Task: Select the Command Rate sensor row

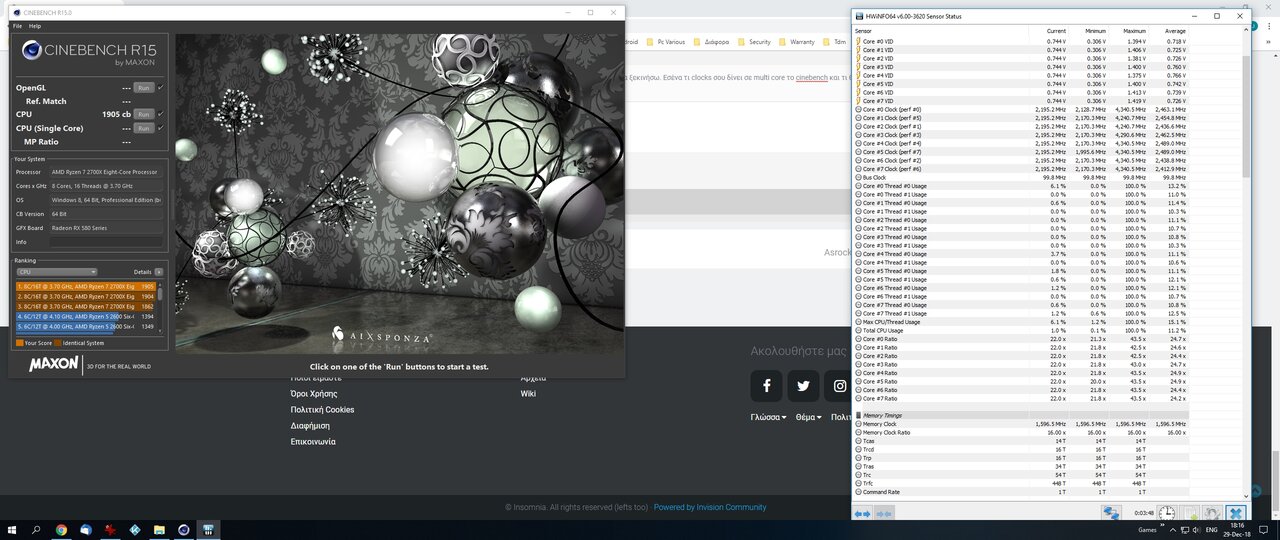Action: 1020,492
